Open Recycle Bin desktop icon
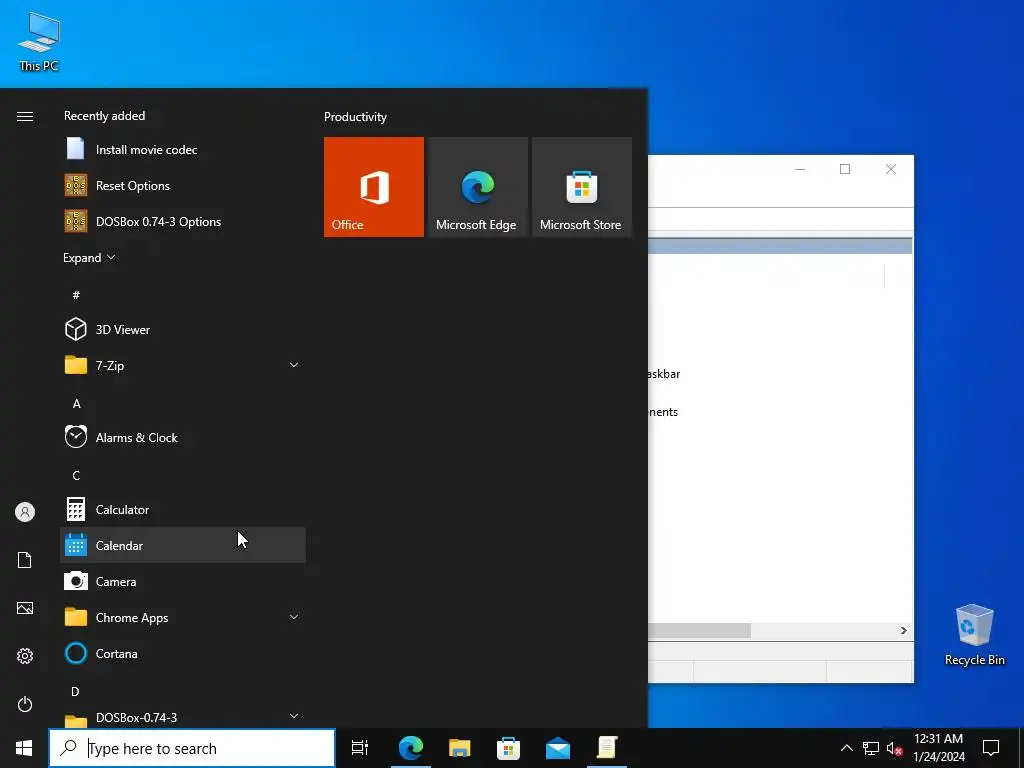The width and height of the screenshot is (1024, 768). 974,635
